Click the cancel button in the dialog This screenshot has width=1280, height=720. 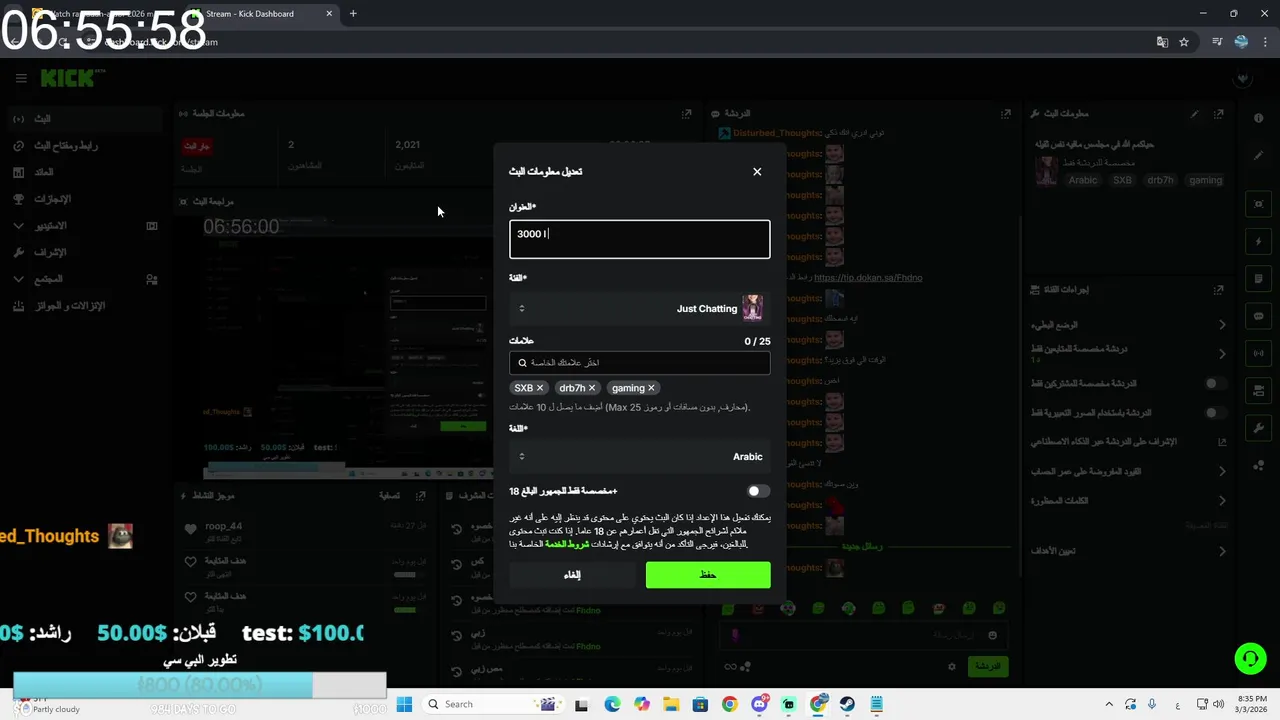click(572, 574)
